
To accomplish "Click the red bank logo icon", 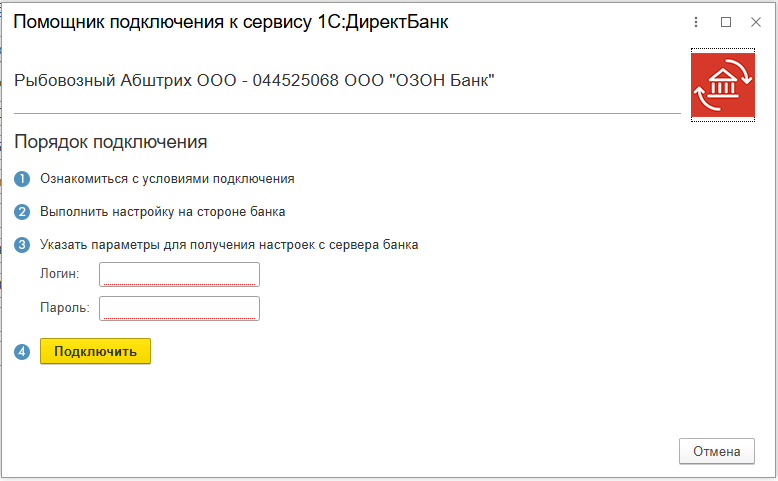I will pyautogui.click(x=724, y=86).
